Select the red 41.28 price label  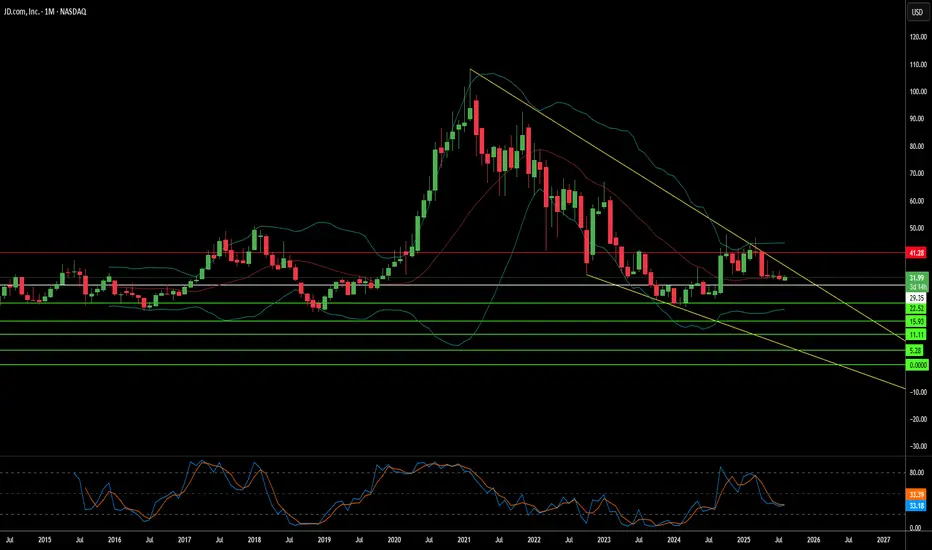(917, 253)
